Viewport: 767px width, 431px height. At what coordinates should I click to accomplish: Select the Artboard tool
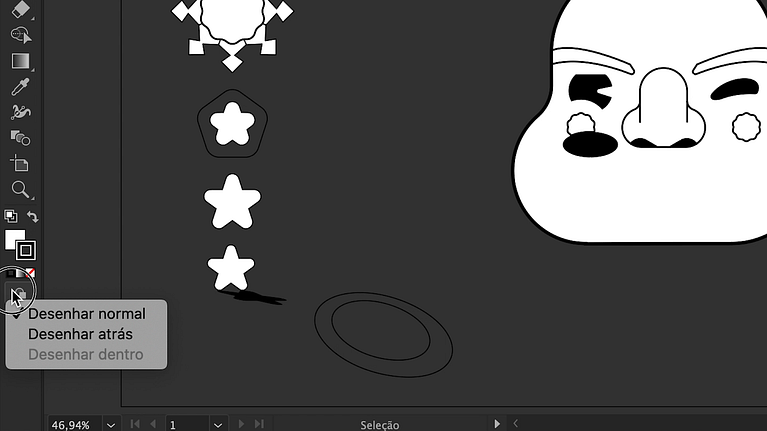[20, 163]
